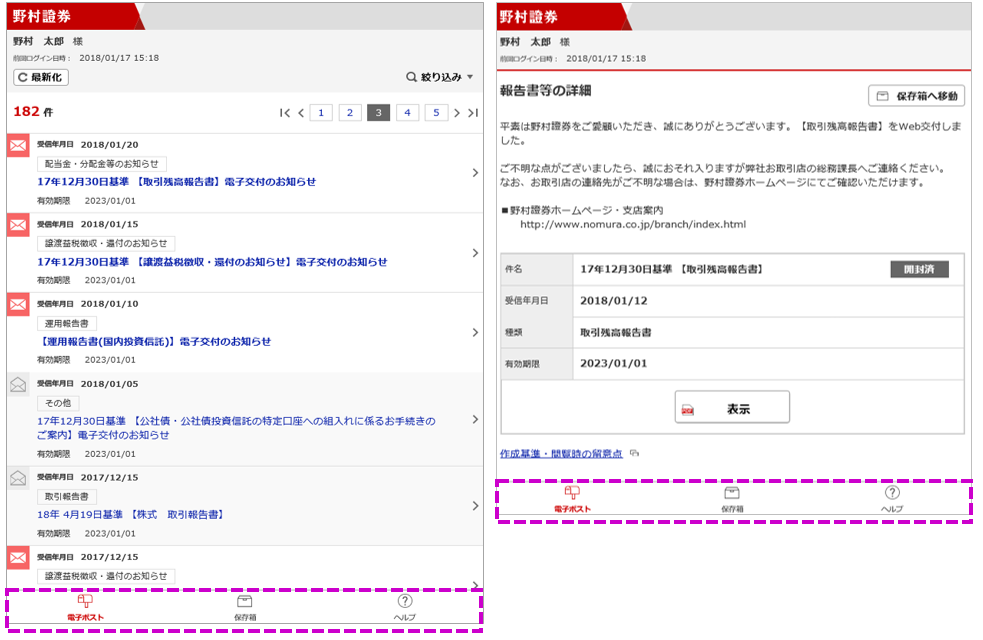Open 公社債・公社債投資信託 特定口座 notice link
Viewport: 983px width, 640px height.
tap(236, 428)
